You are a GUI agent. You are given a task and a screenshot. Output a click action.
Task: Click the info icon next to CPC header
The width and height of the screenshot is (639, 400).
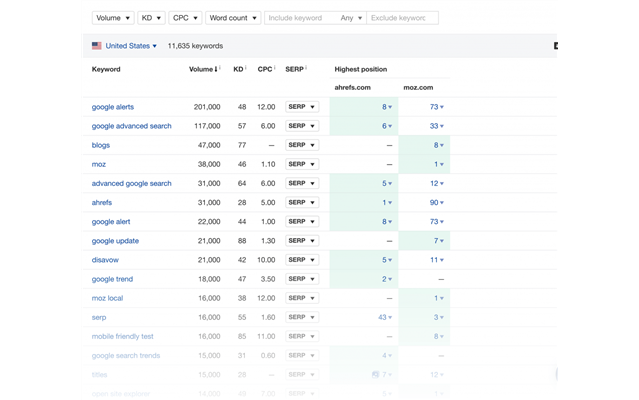pyautogui.click(x=277, y=69)
